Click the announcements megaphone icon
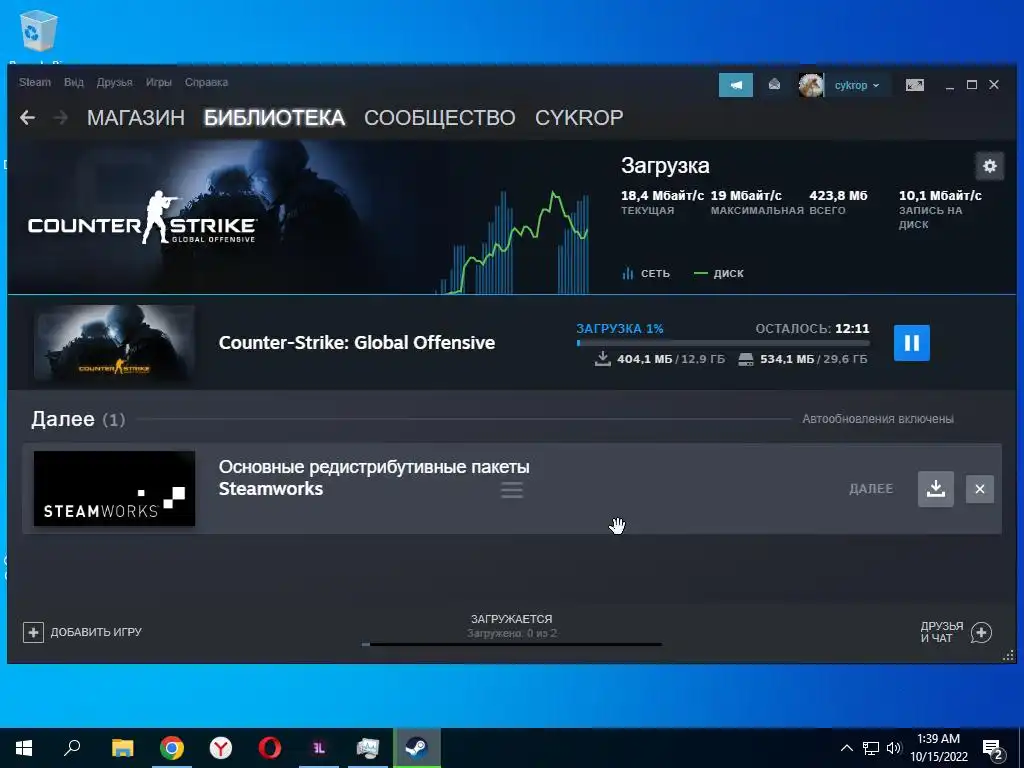The width and height of the screenshot is (1024, 768). [736, 85]
